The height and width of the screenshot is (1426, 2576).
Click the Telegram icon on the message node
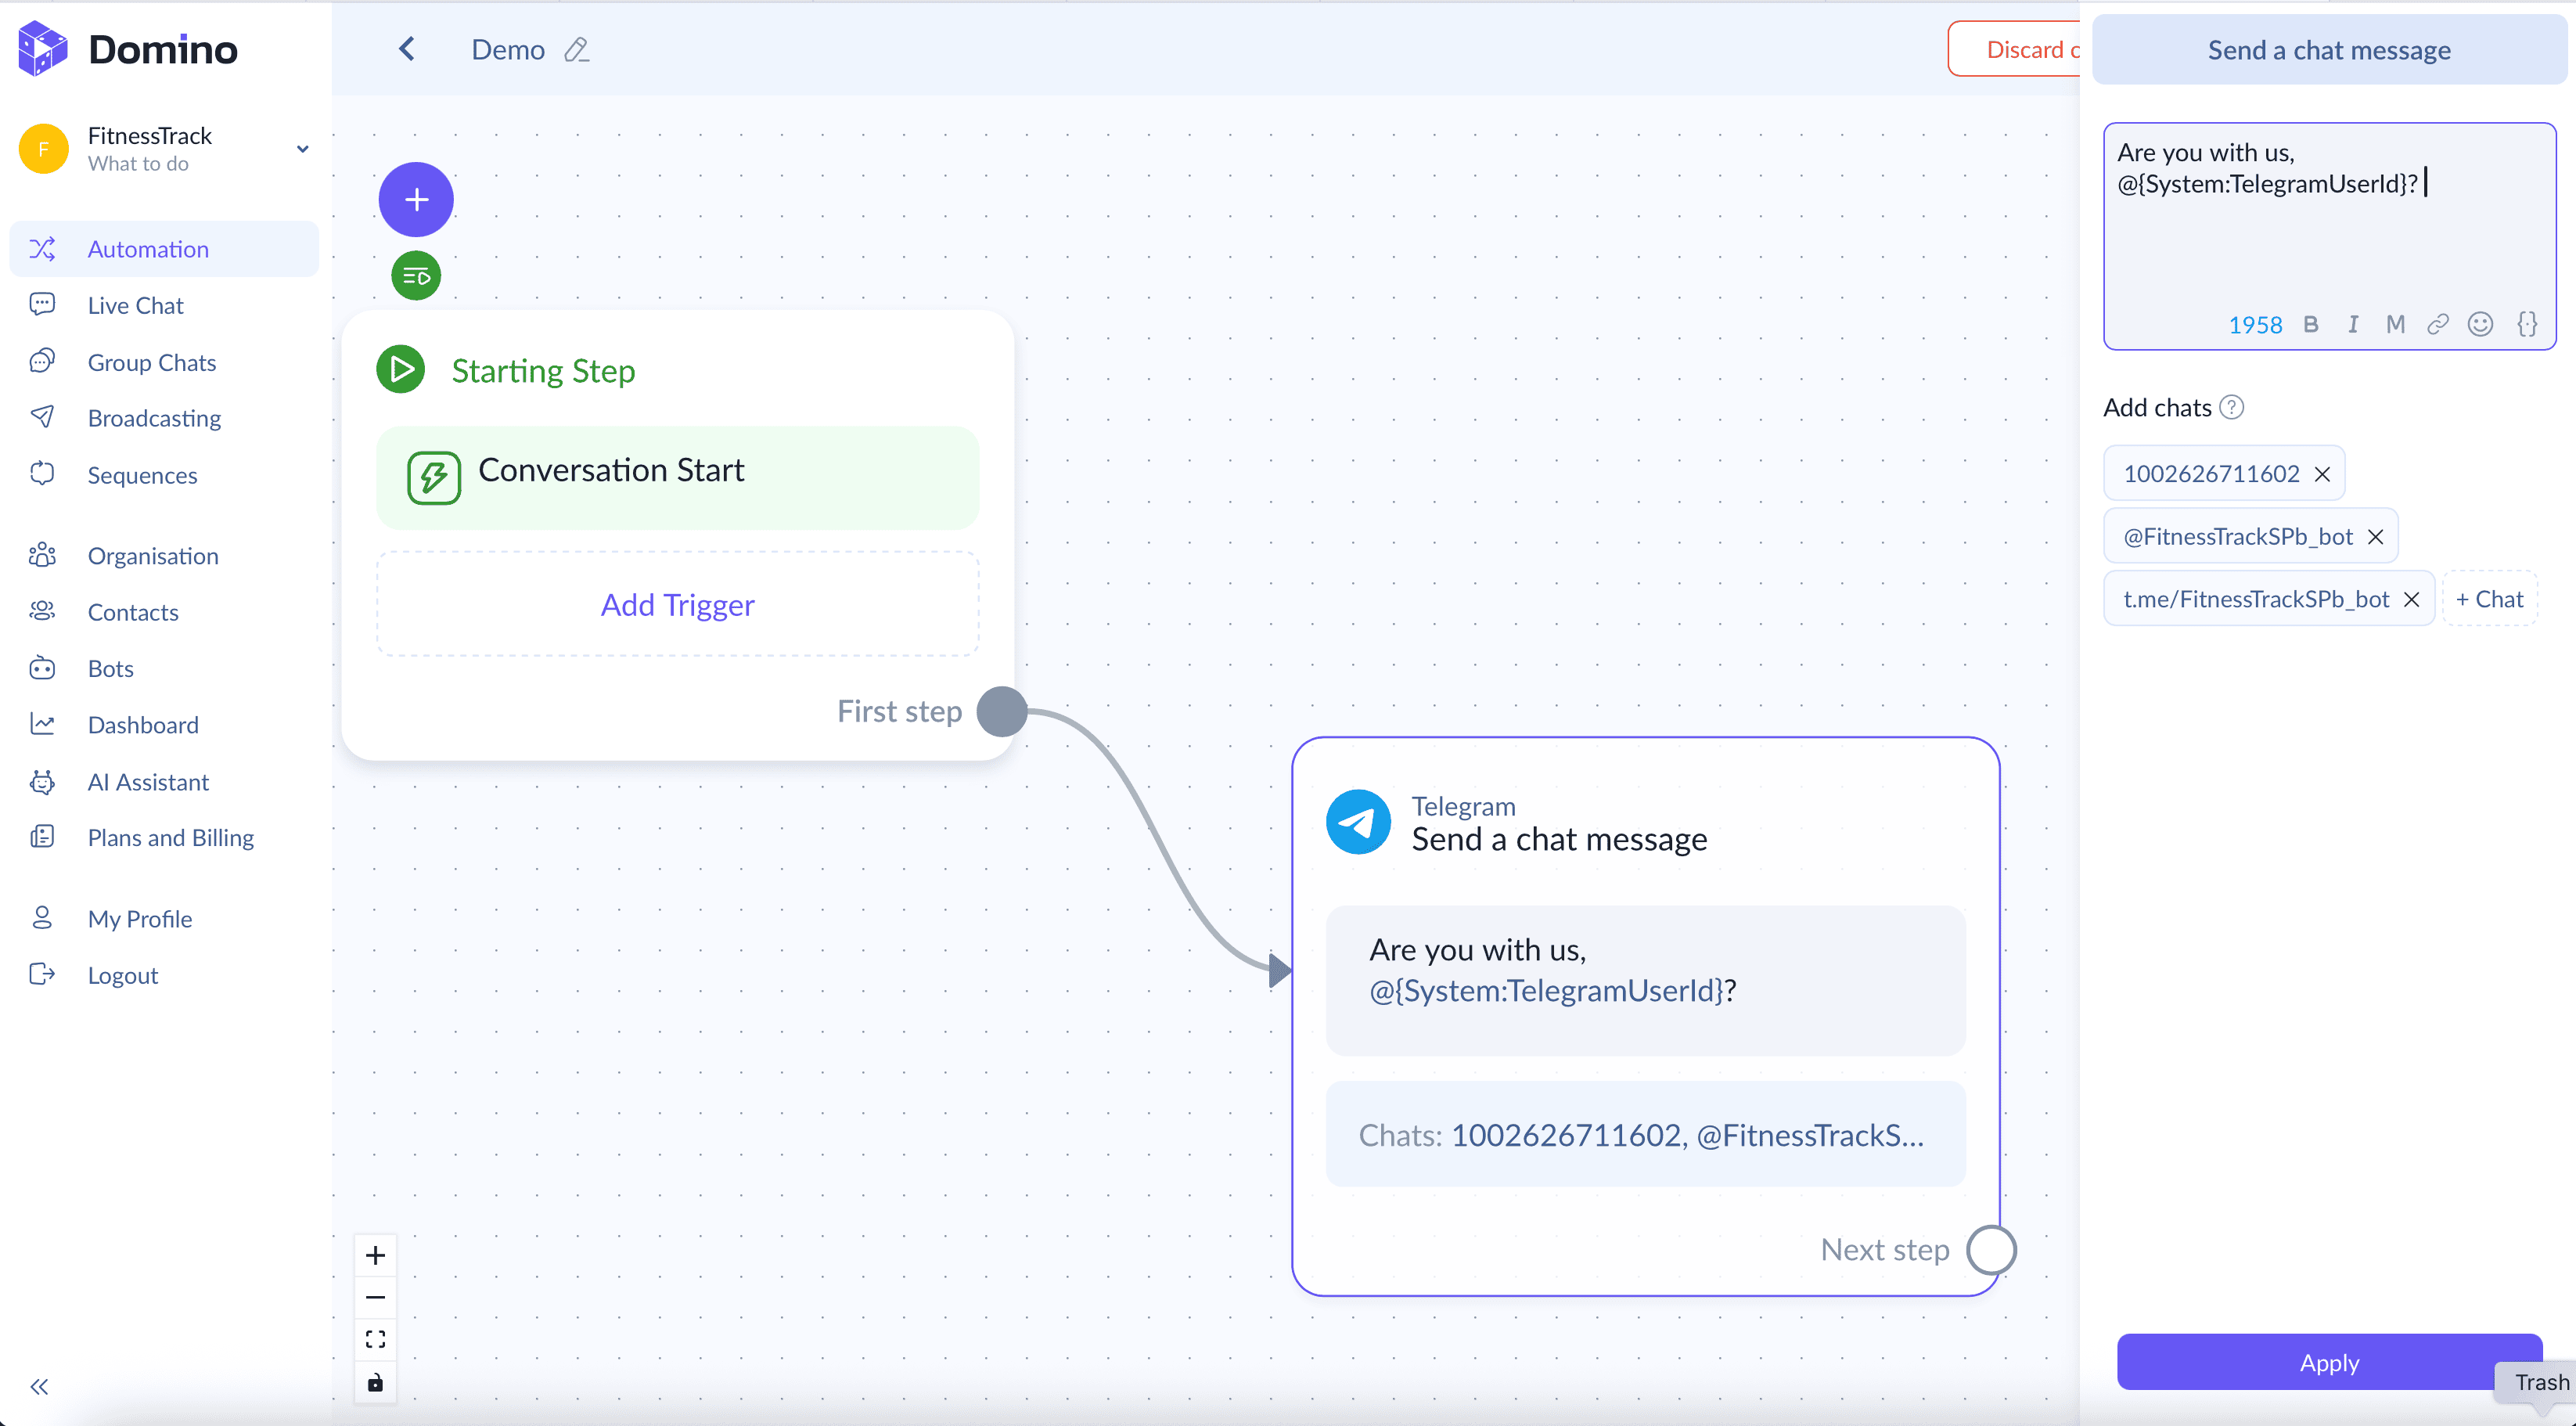1358,822
